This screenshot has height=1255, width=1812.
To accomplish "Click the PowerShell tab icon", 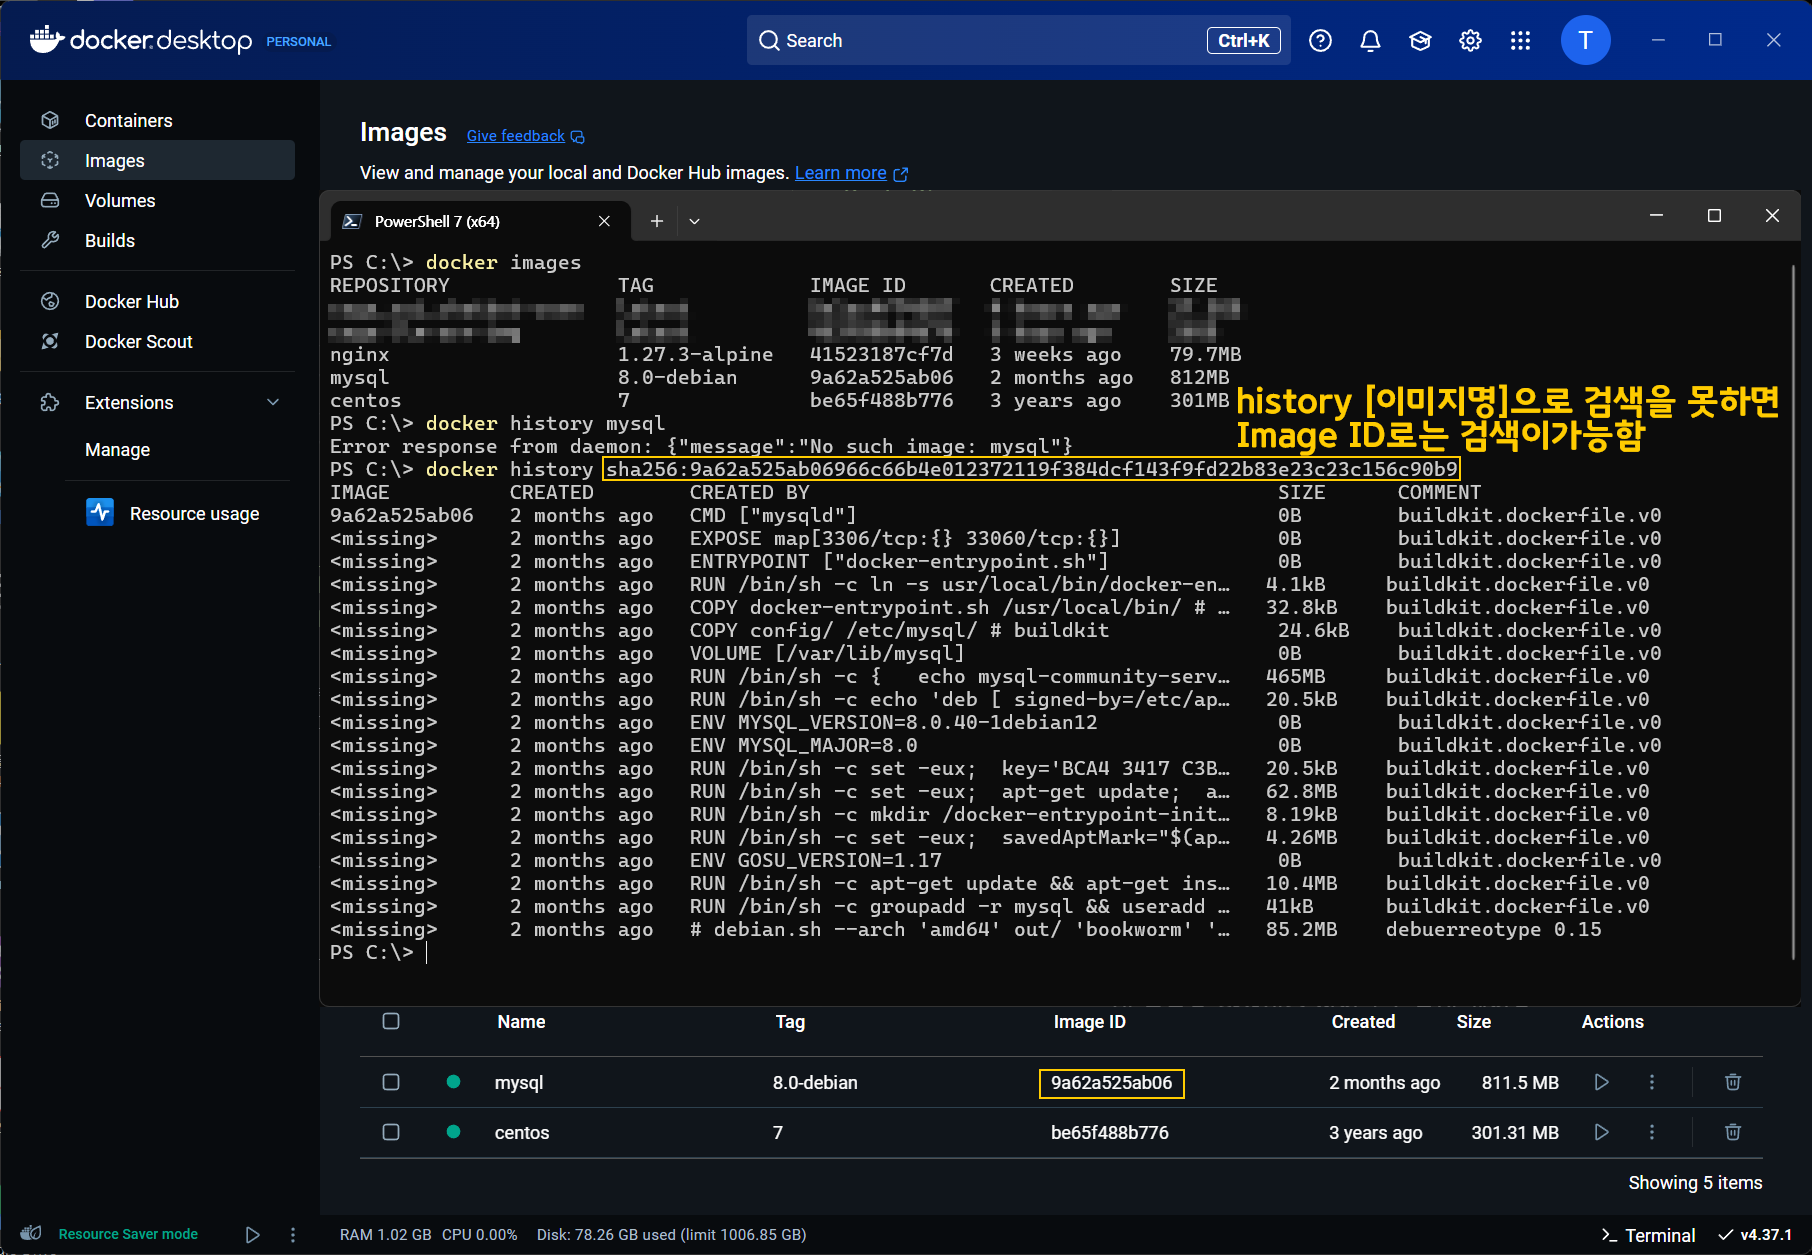I will click(352, 221).
